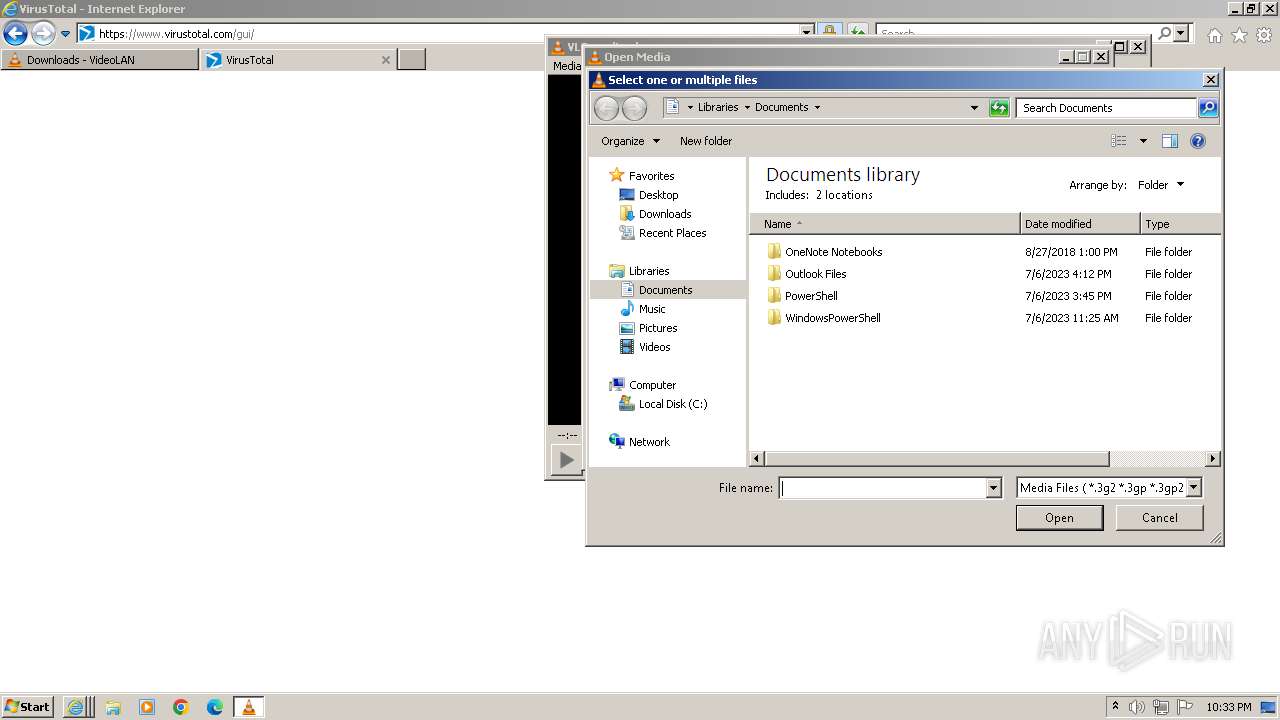This screenshot has width=1280, height=720.
Task: Close the VirusTotal tab
Action: (386, 60)
